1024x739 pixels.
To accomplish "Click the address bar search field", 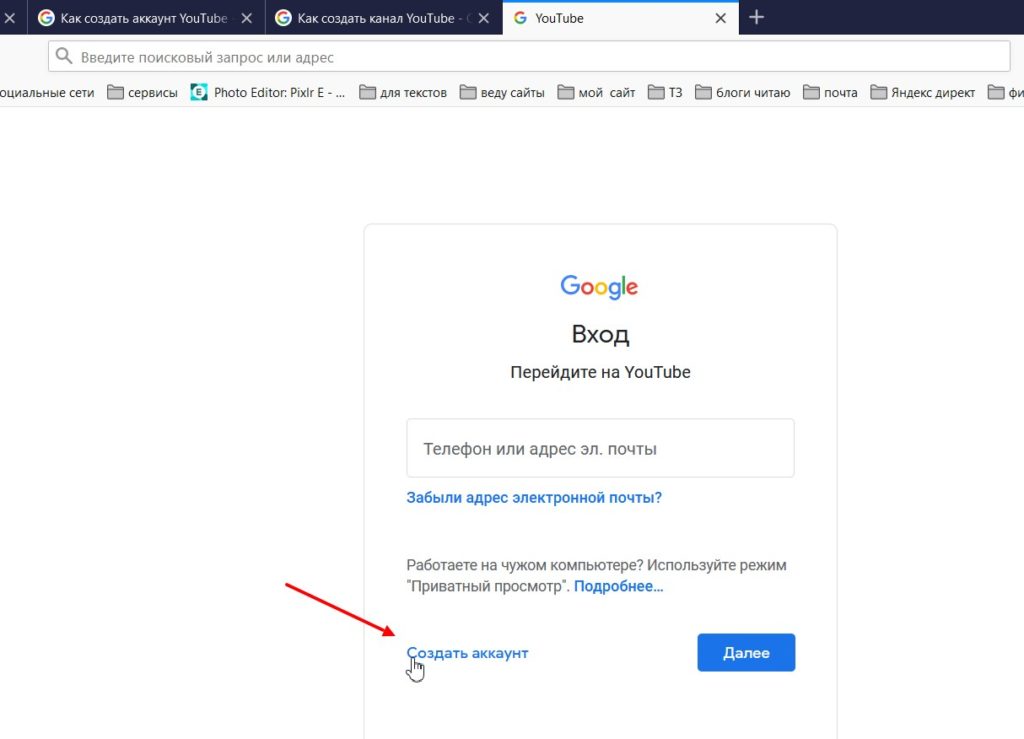I will click(x=529, y=57).
